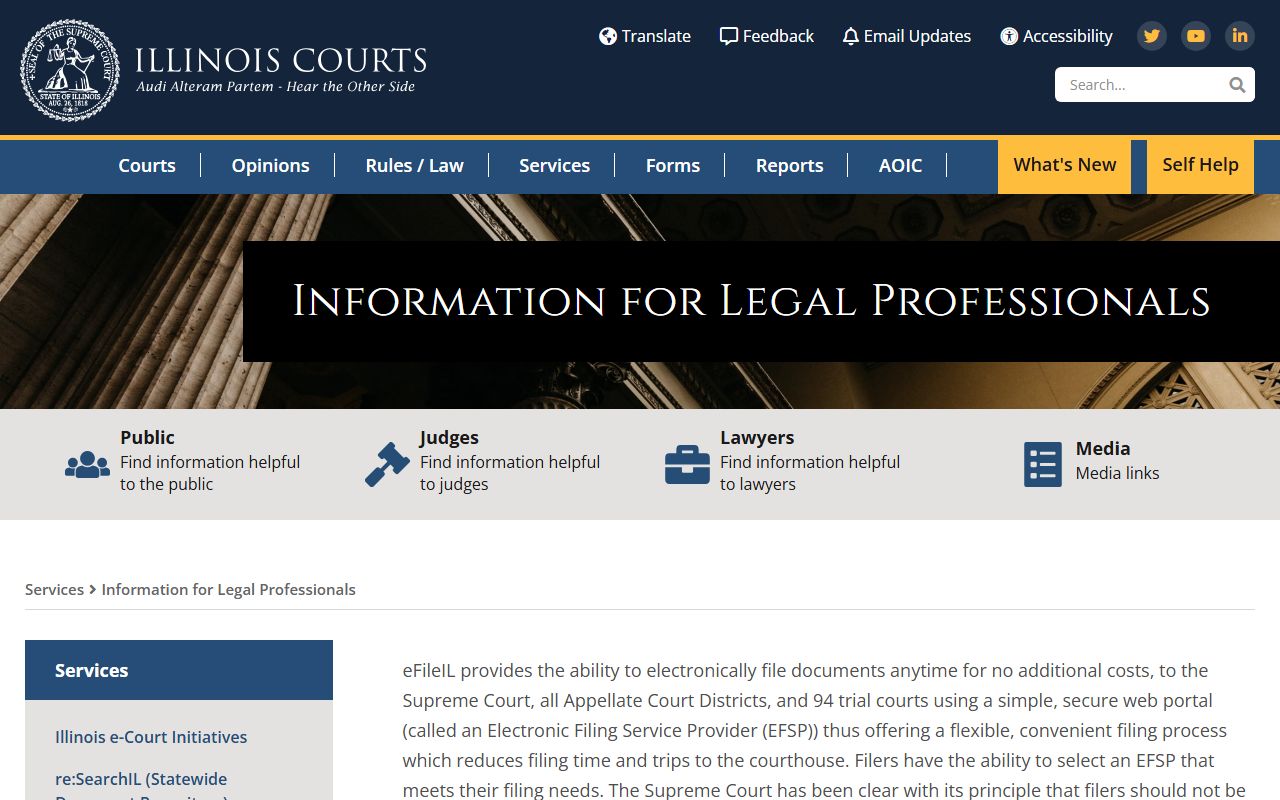Open the Reports menu

point(789,166)
